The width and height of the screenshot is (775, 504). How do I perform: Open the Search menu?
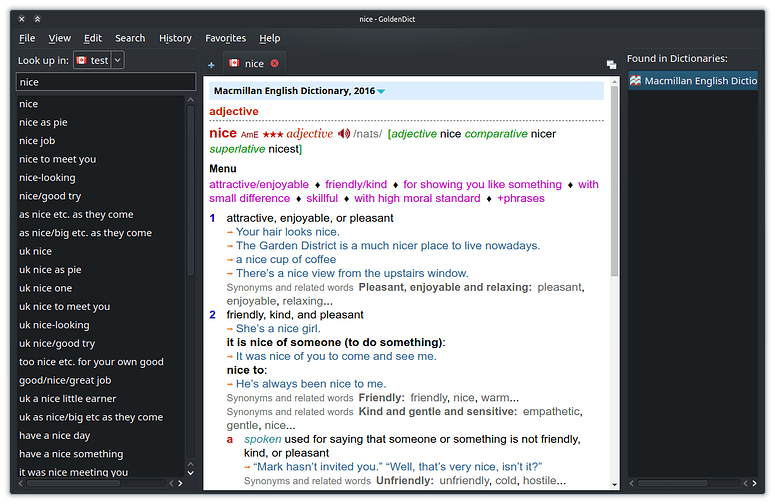(130, 38)
